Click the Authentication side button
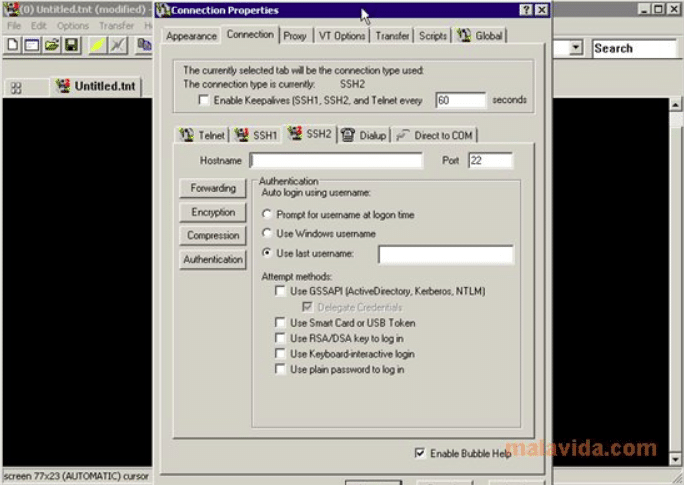 [x=213, y=260]
